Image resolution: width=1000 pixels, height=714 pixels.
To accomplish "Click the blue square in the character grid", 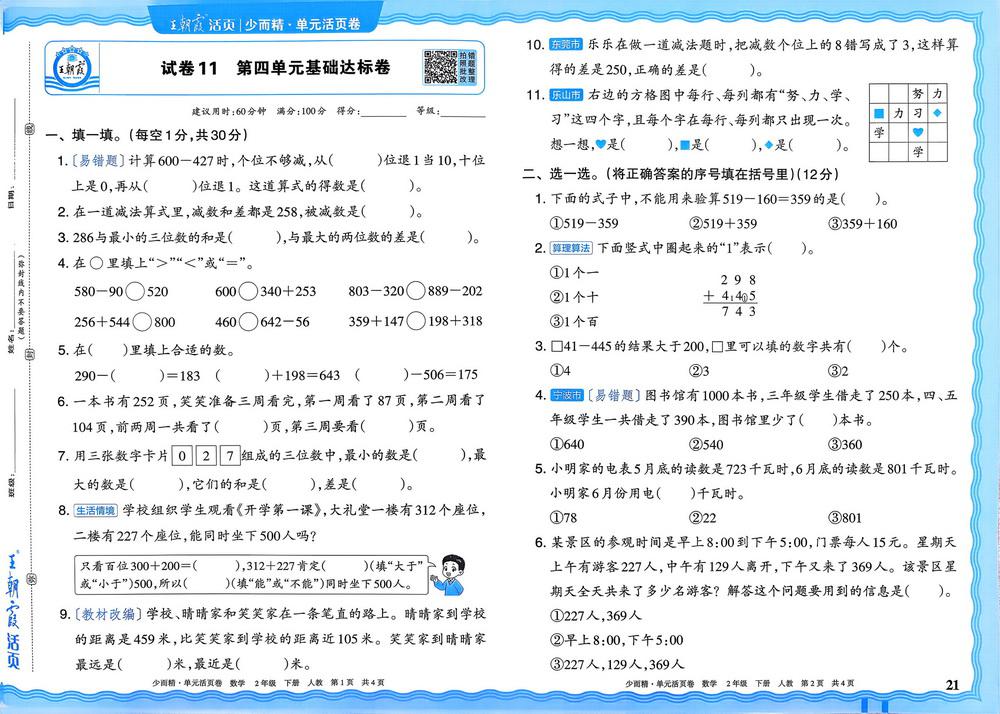I will [x=879, y=114].
